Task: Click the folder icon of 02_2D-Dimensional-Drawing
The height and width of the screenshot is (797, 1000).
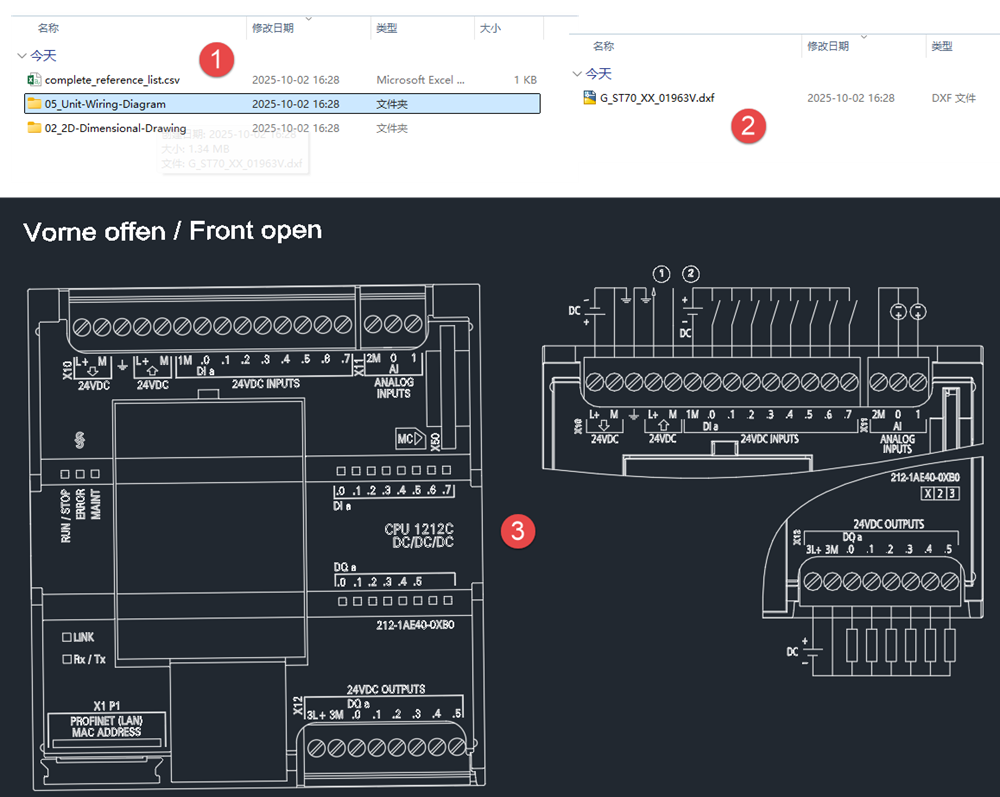Action: click(34, 128)
